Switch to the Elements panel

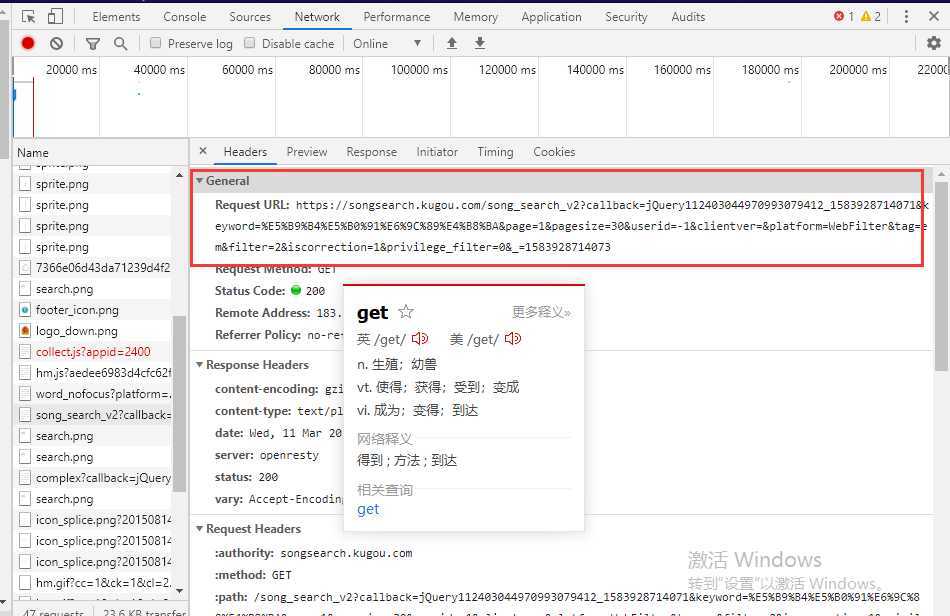point(116,17)
